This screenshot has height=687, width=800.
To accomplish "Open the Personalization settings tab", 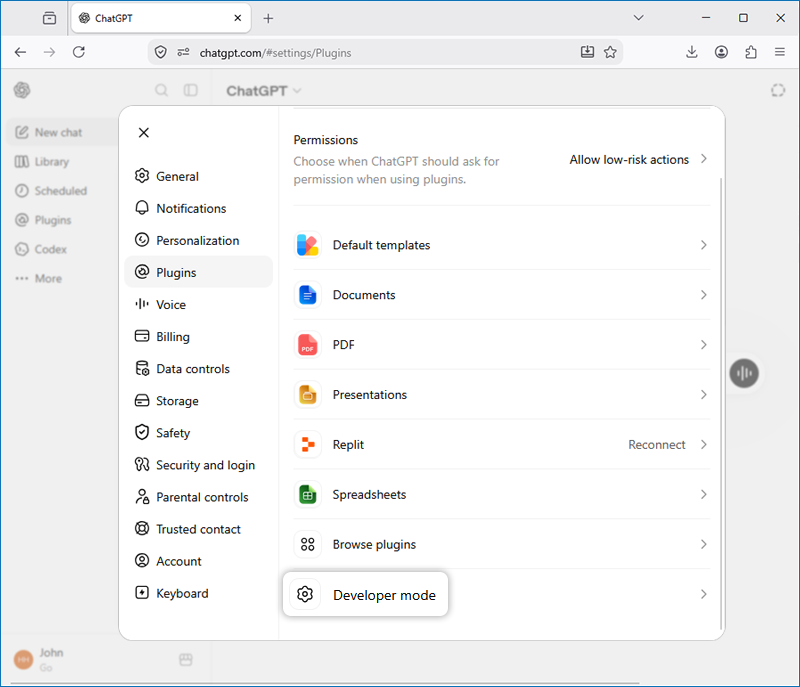I will point(198,240).
